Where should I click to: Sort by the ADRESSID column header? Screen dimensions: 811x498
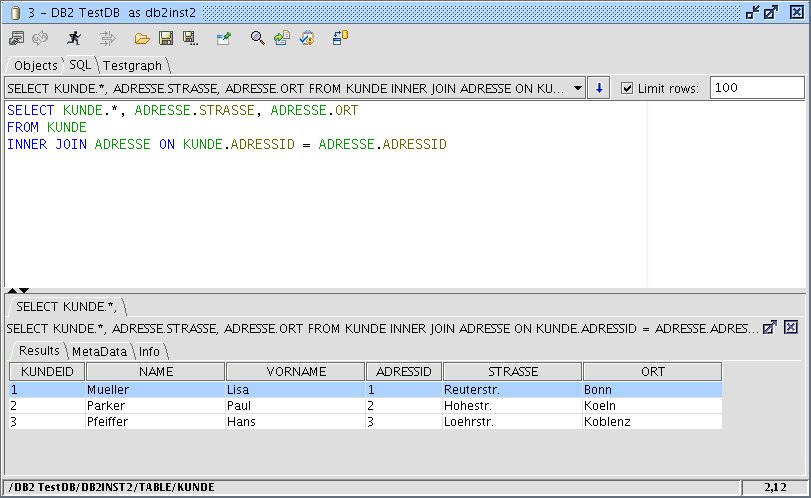tap(404, 371)
